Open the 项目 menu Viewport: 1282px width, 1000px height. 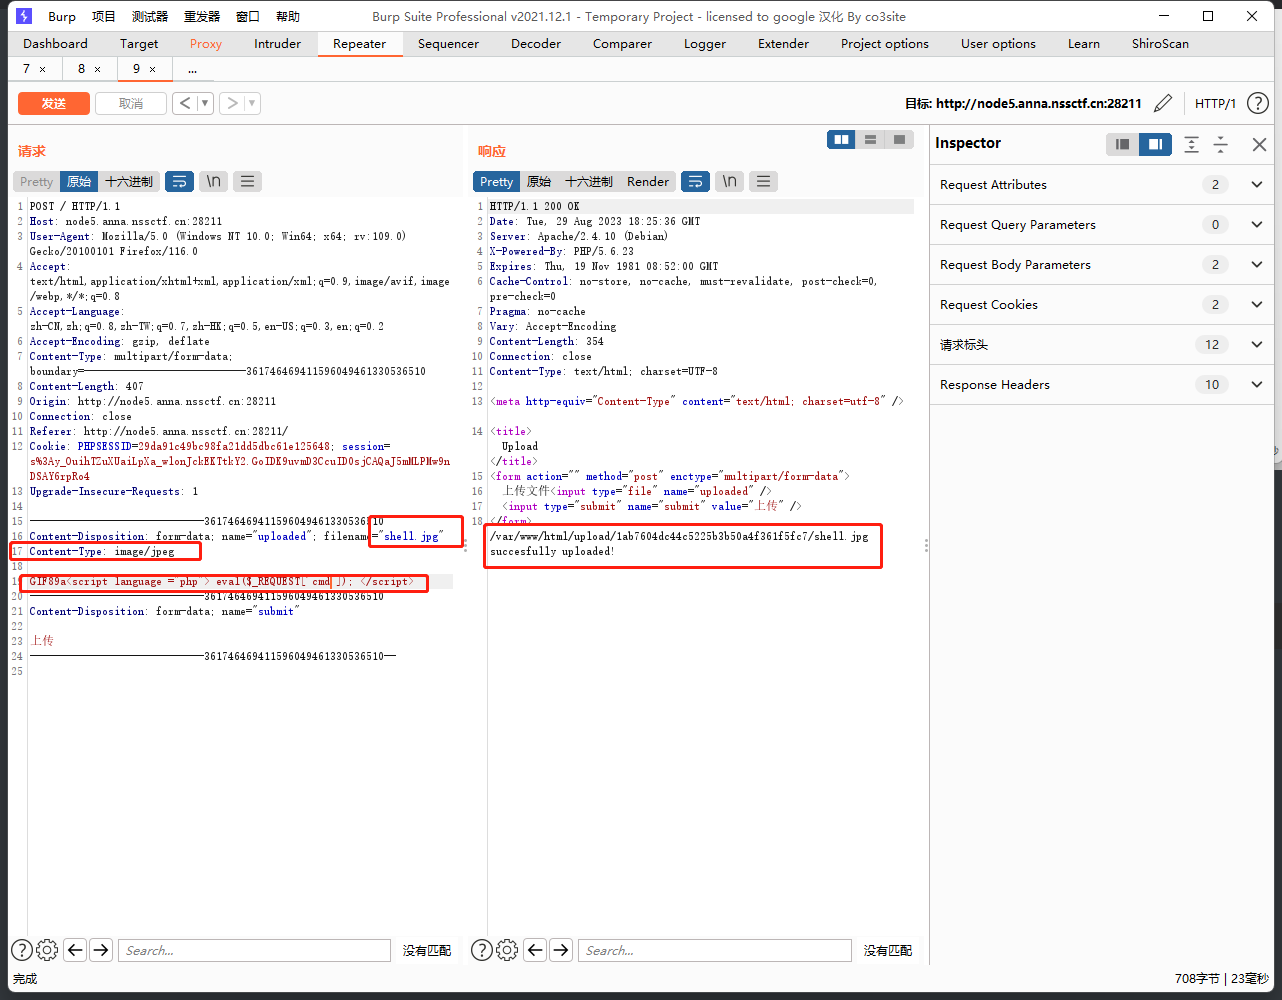[x=103, y=16]
